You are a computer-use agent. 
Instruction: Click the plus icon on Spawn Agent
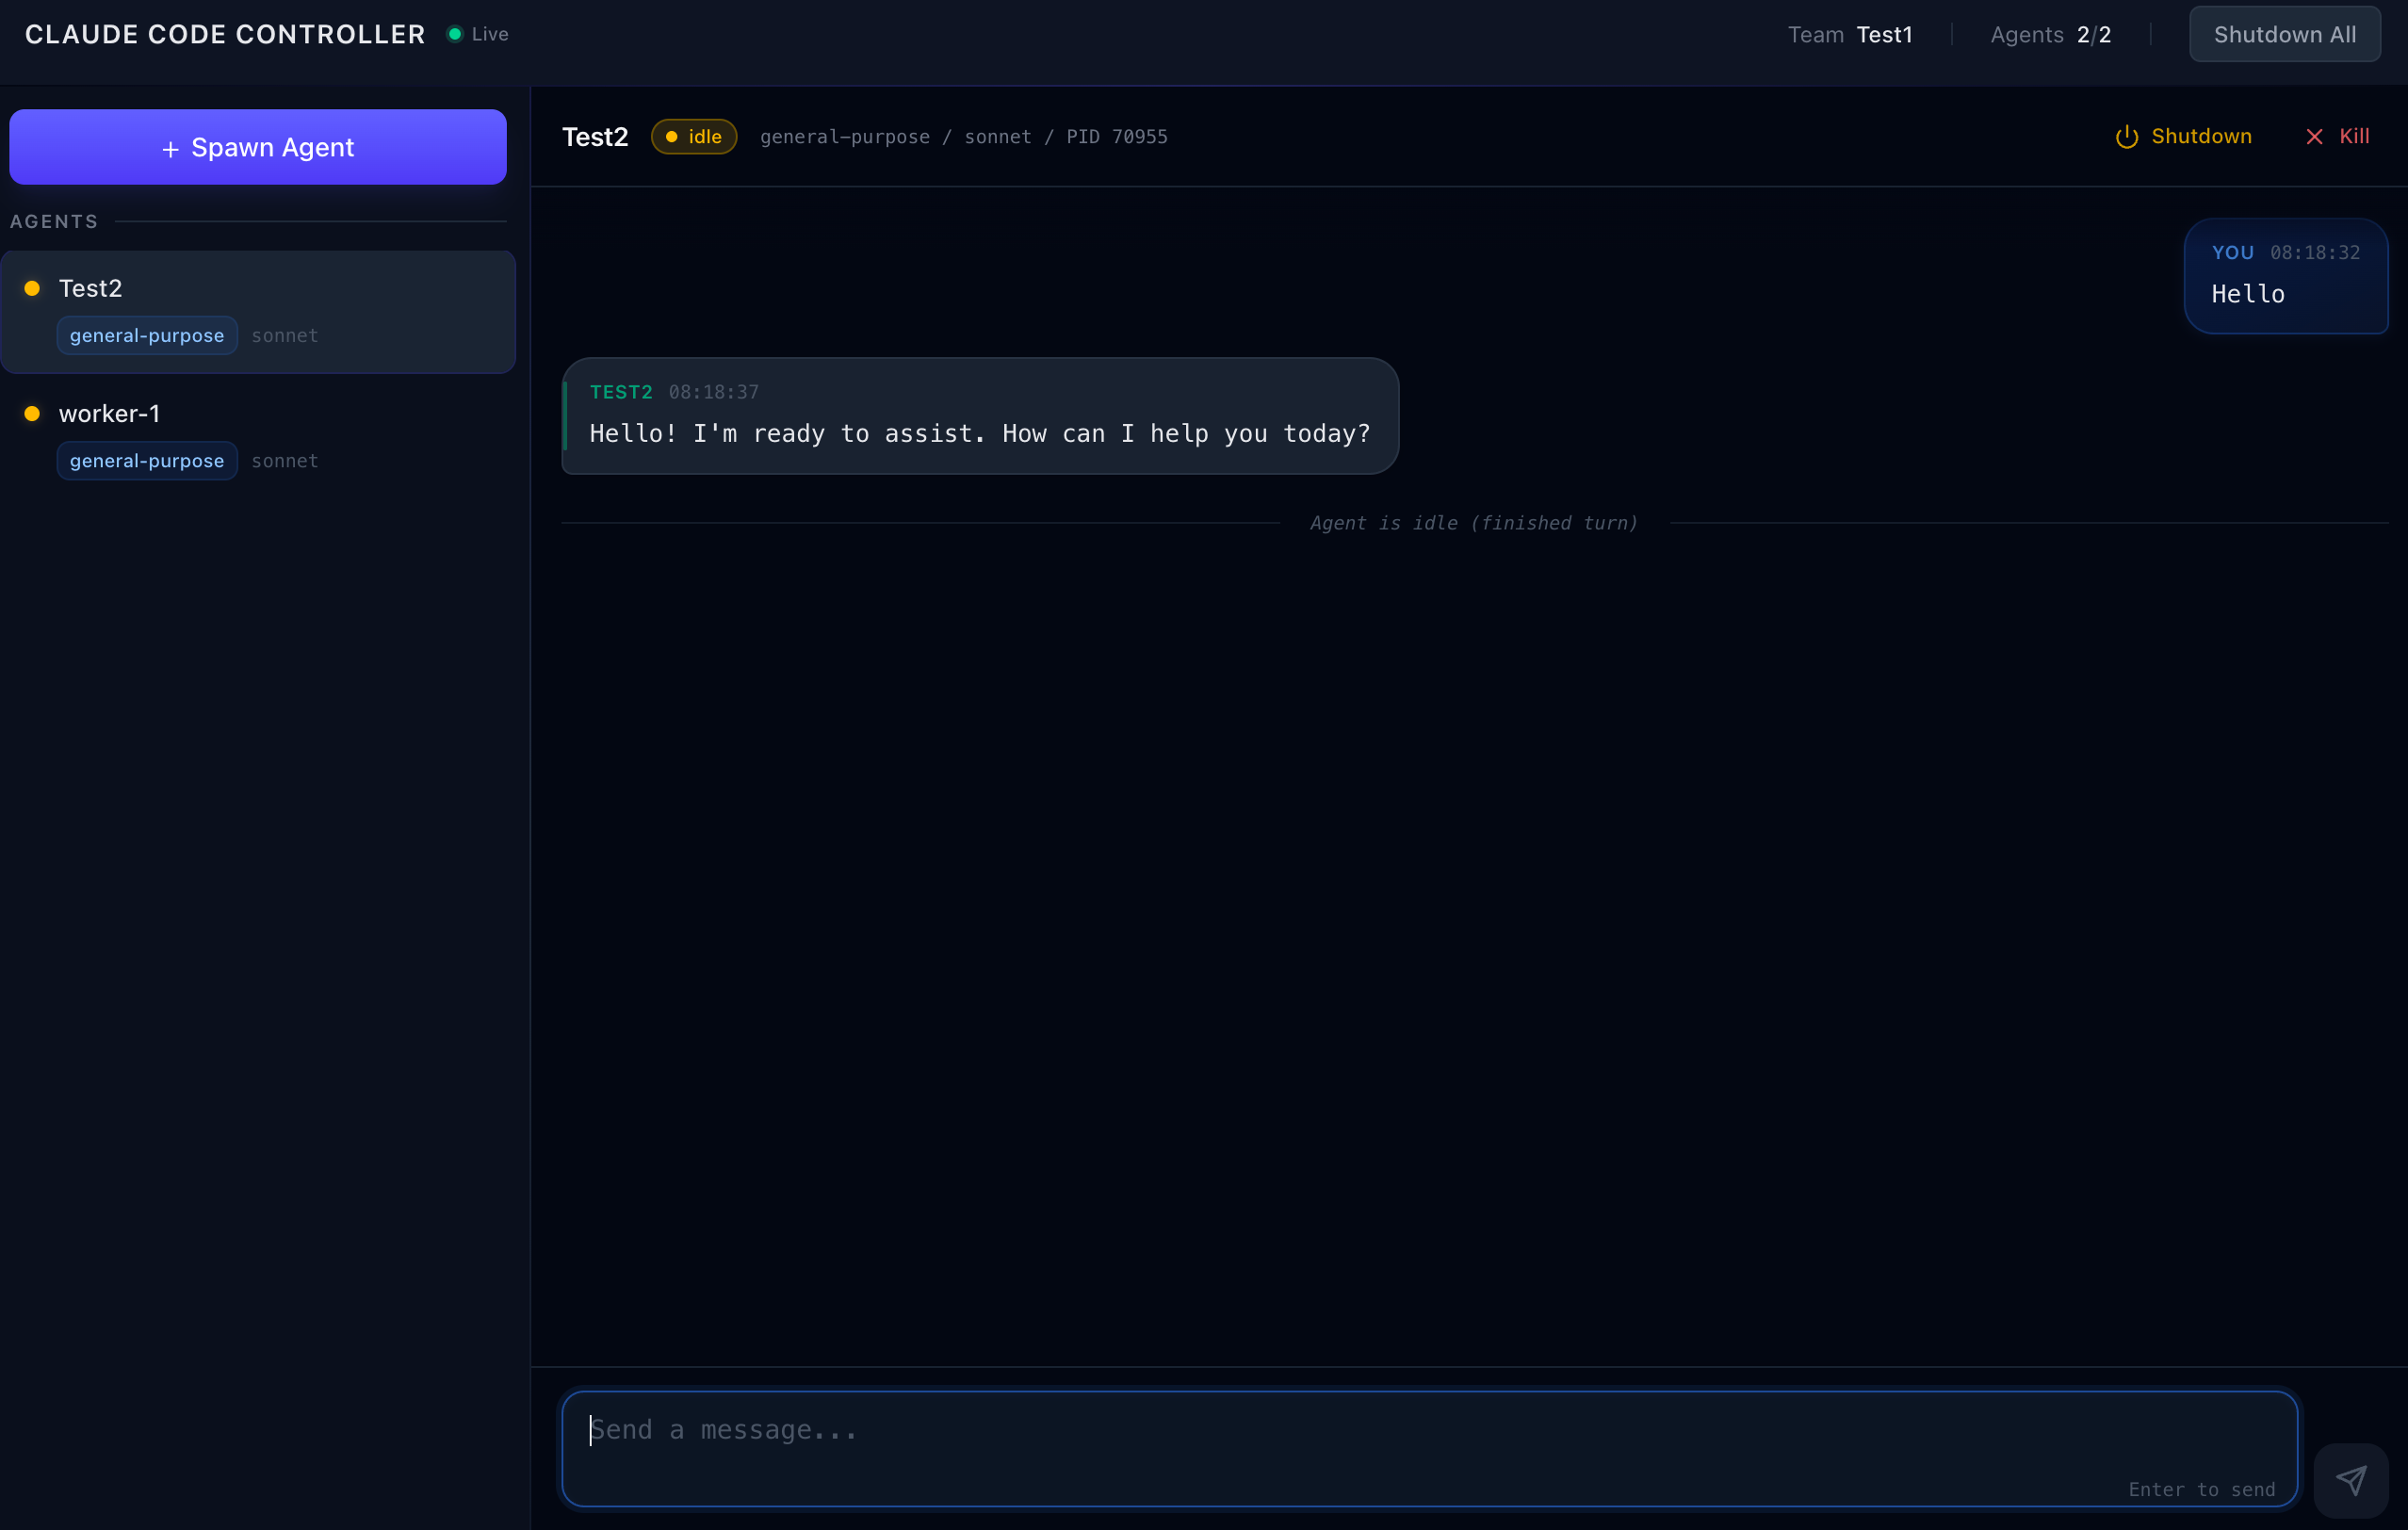(x=170, y=149)
